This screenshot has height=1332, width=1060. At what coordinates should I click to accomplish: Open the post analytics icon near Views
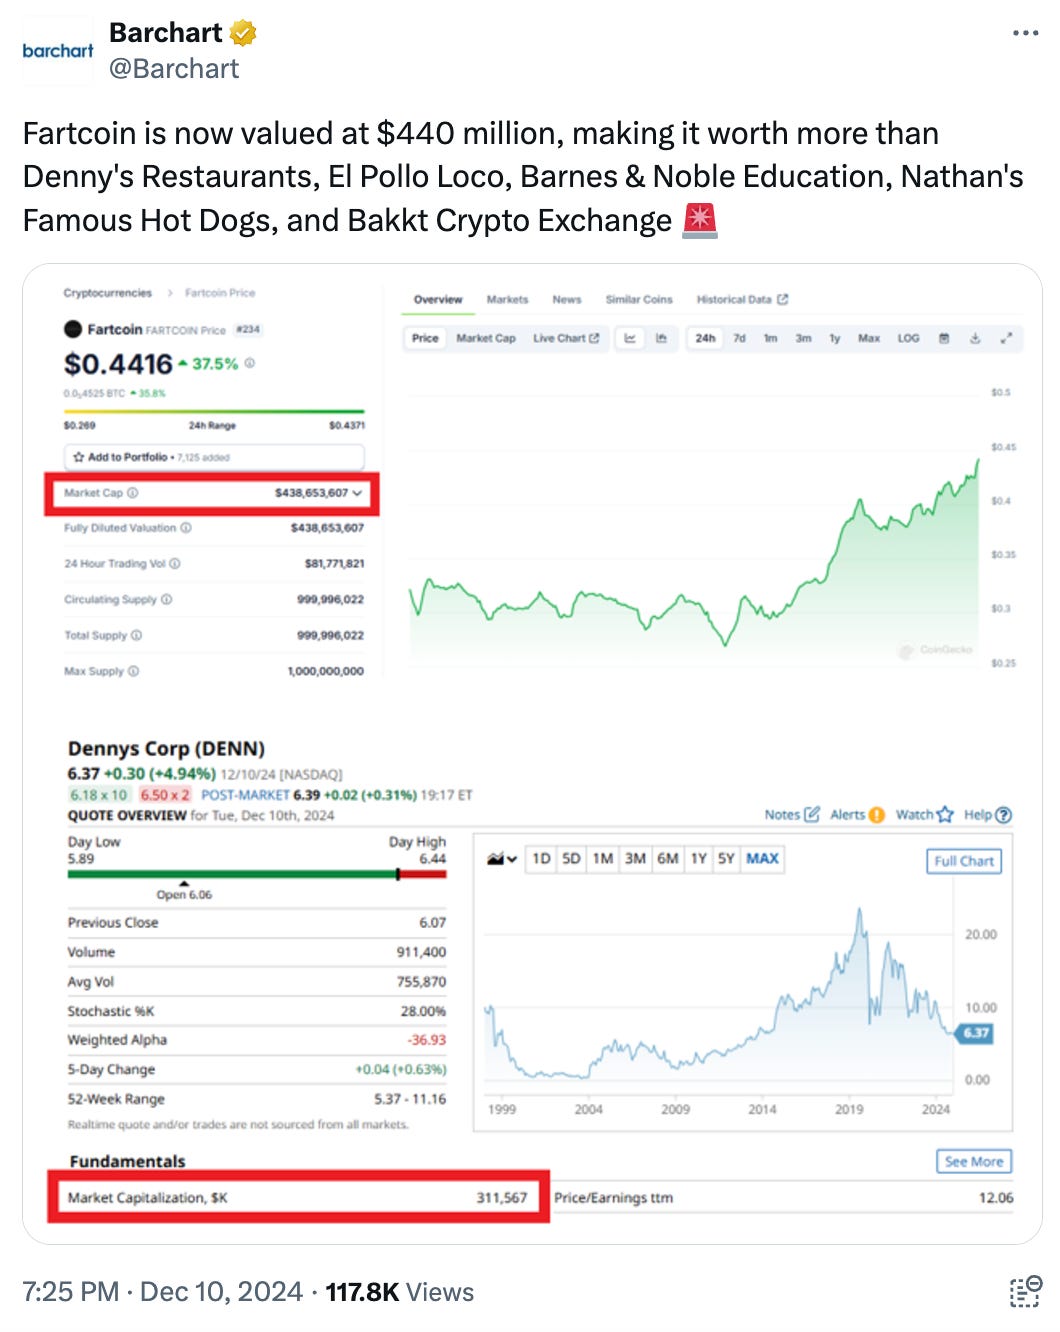pyautogui.click(x=1025, y=1291)
